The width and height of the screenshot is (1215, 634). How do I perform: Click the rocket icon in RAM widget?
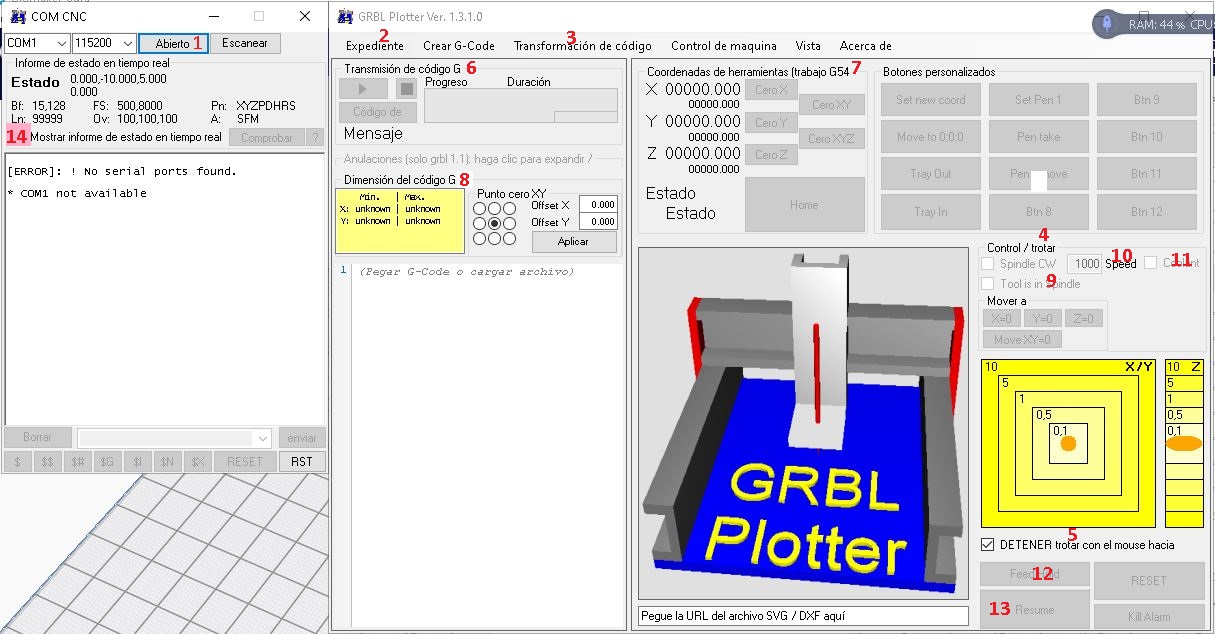click(1108, 22)
